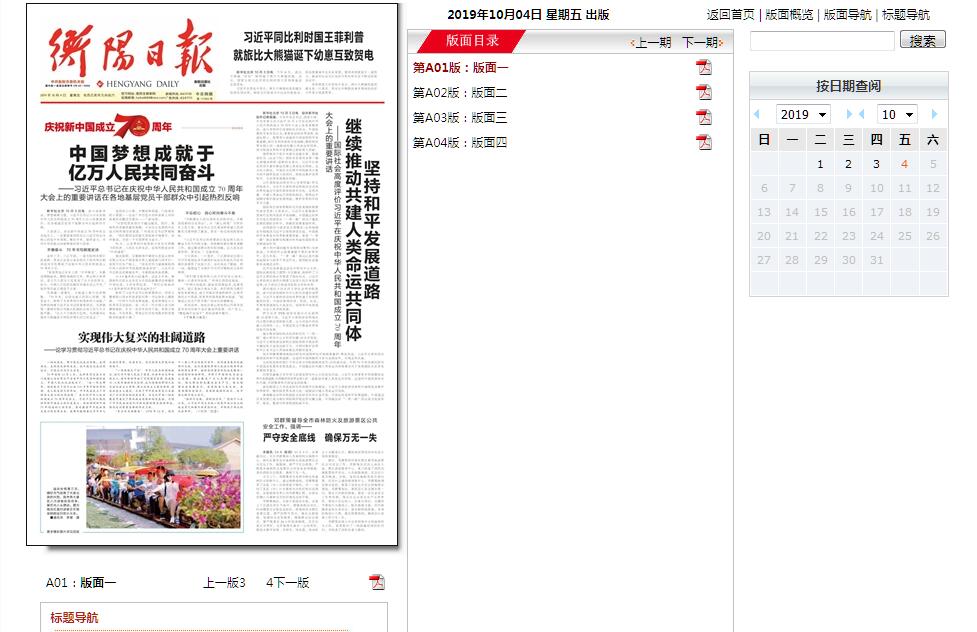The image size is (977, 632).
Task: Focus the search text field
Action: coord(822,41)
